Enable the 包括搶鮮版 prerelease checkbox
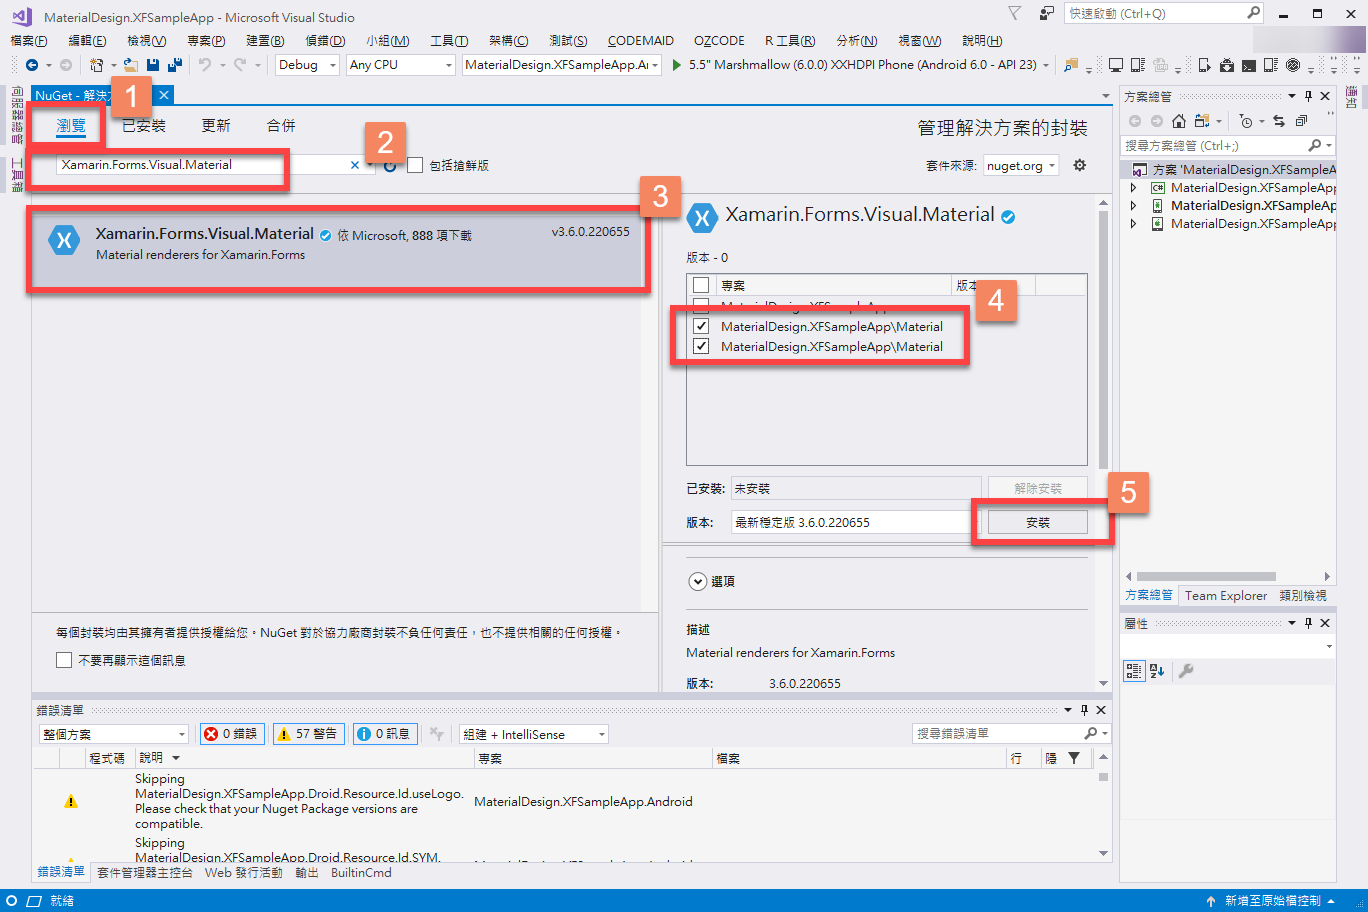This screenshot has height=912, width=1368. coord(415,165)
